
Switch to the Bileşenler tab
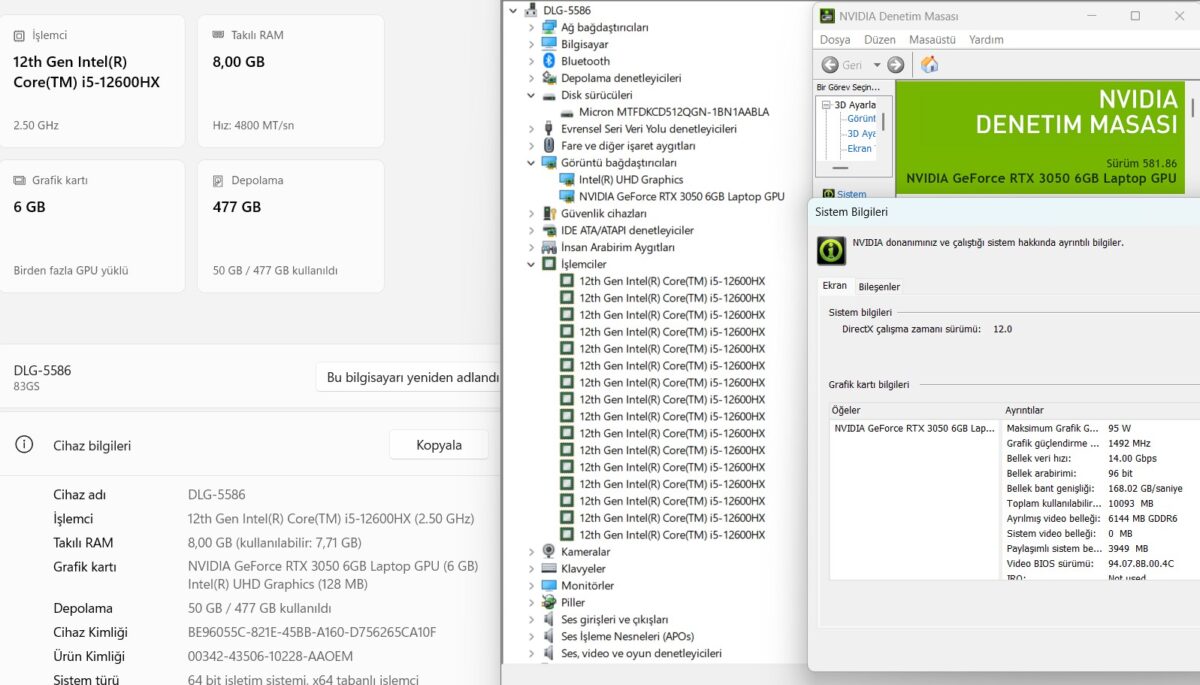click(879, 287)
